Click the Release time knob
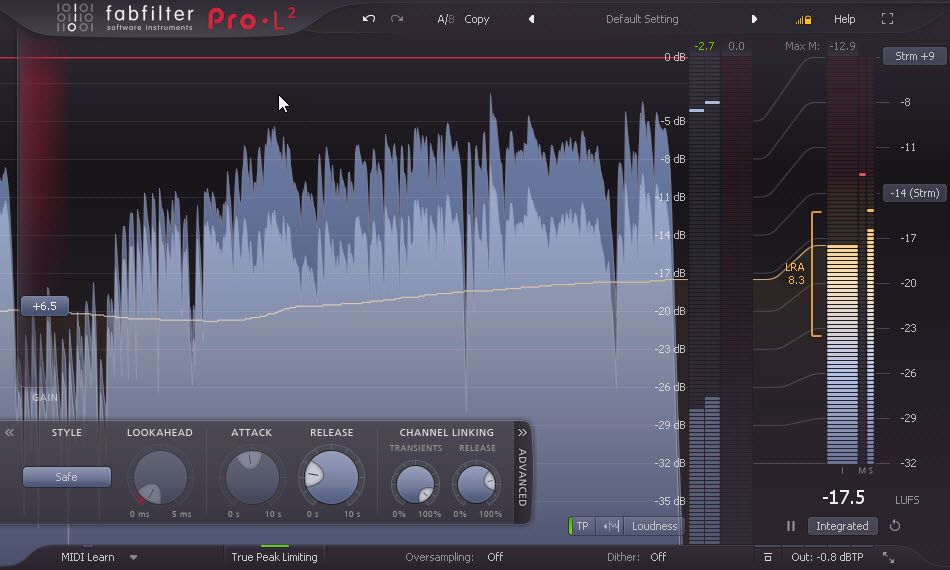This screenshot has height=570, width=950. click(331, 477)
